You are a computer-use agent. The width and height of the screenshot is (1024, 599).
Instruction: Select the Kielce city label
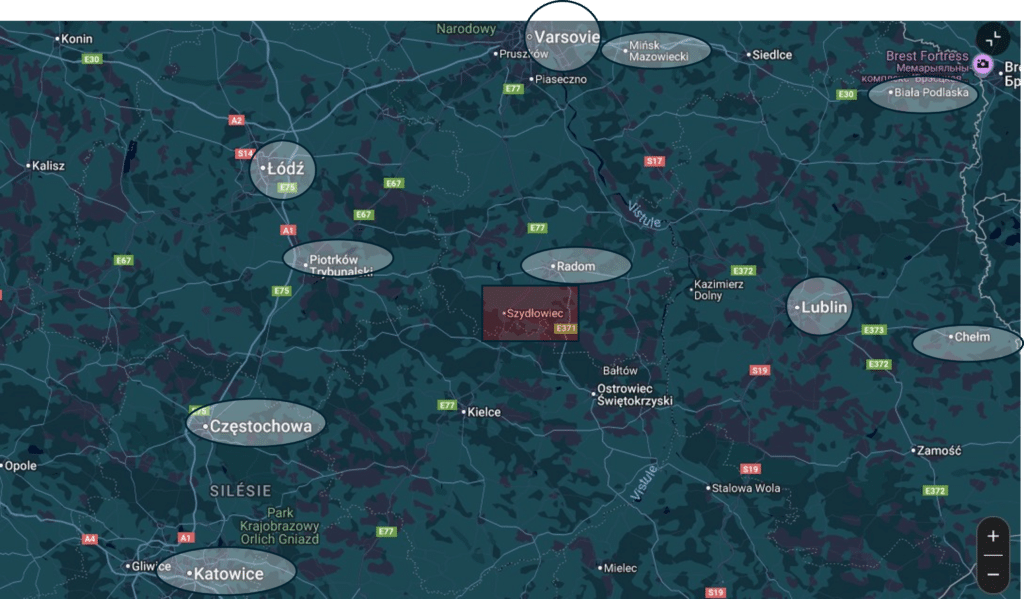pos(483,412)
